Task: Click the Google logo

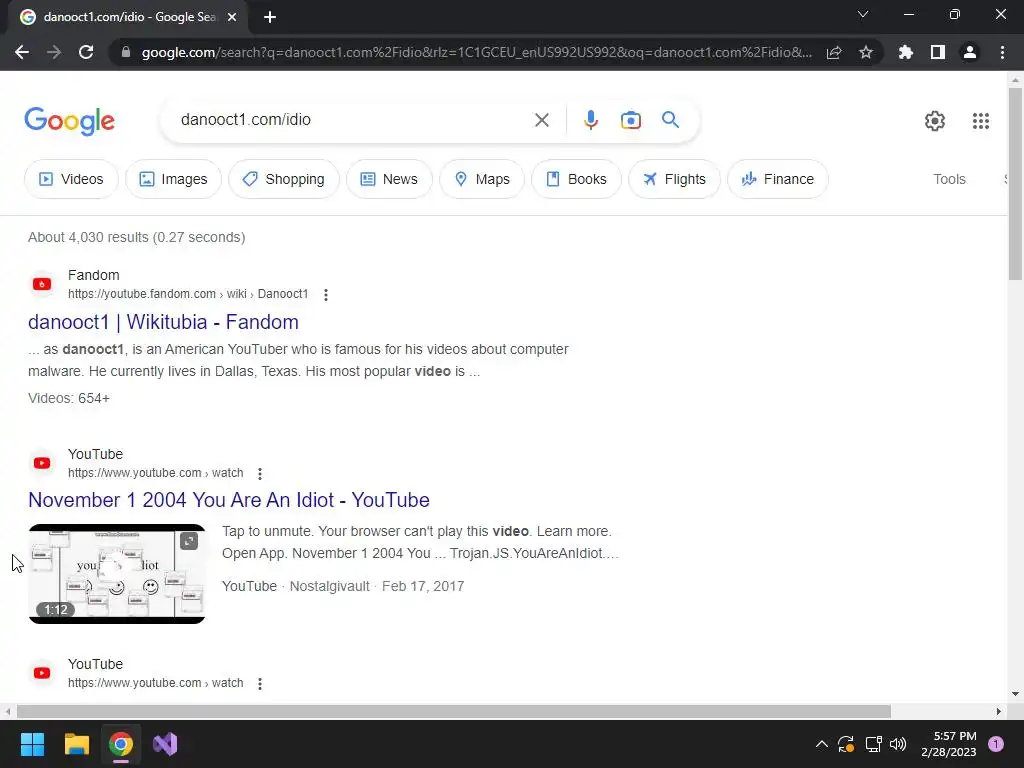Action: point(70,121)
